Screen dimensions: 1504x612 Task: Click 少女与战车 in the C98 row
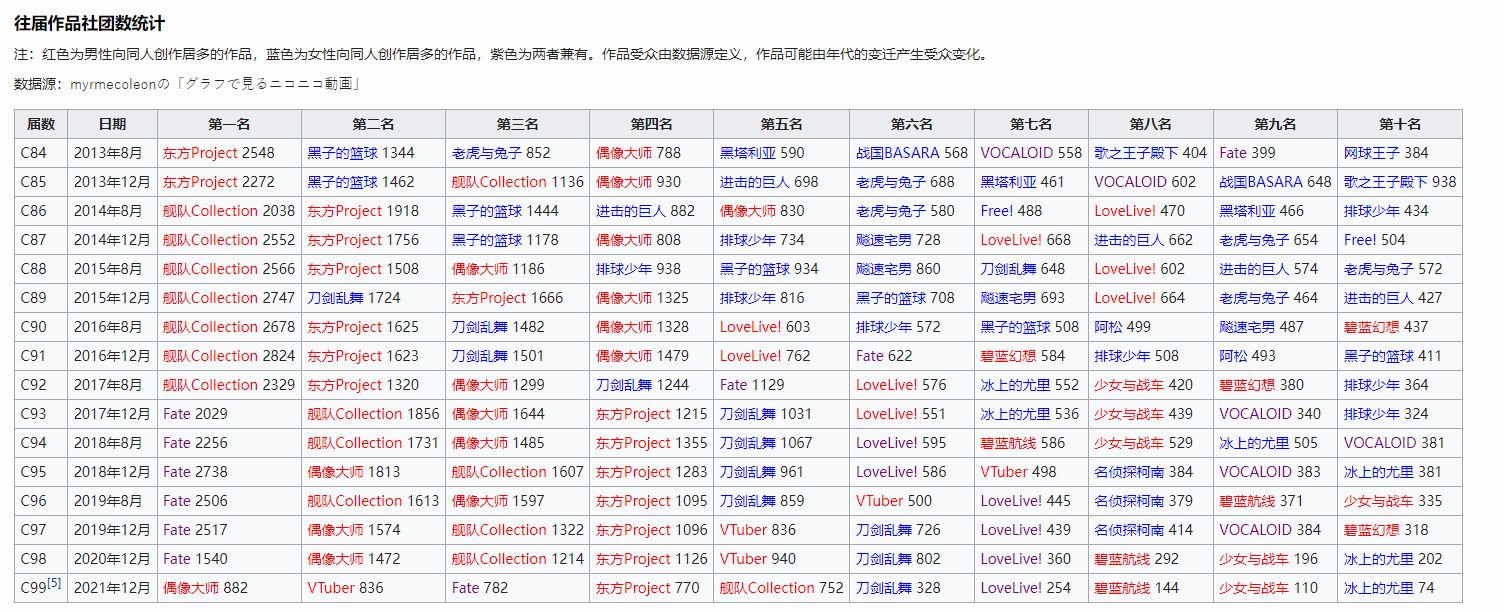point(1254,559)
